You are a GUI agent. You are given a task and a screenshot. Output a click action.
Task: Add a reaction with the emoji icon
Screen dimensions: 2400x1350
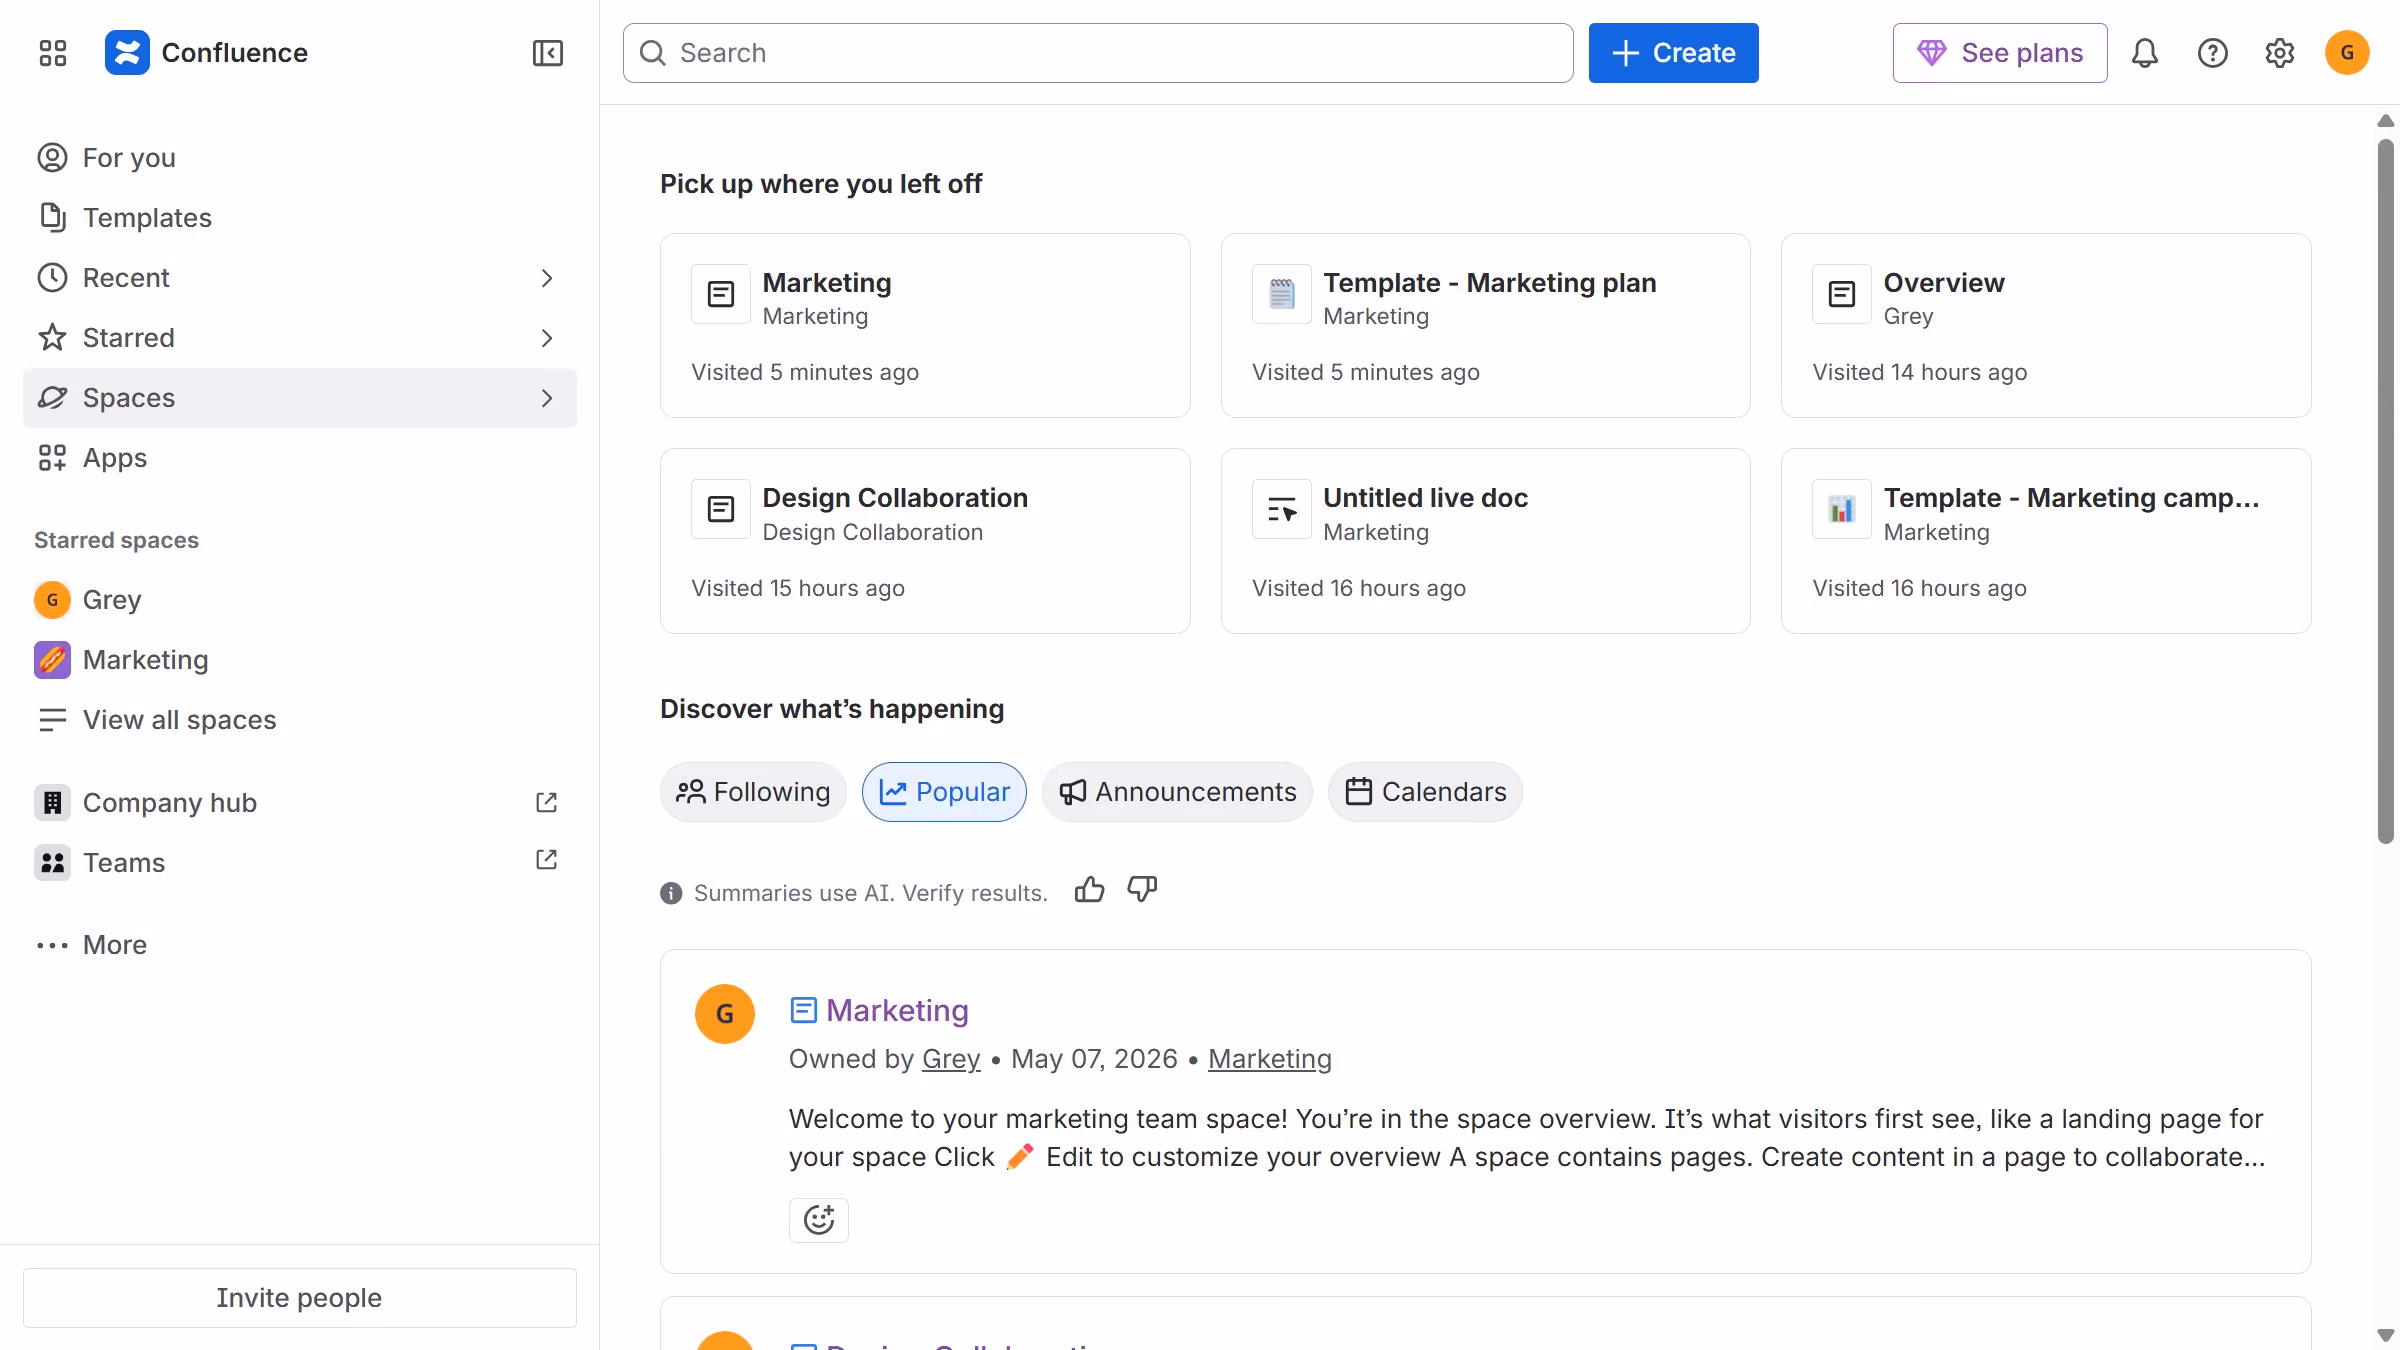click(818, 1220)
